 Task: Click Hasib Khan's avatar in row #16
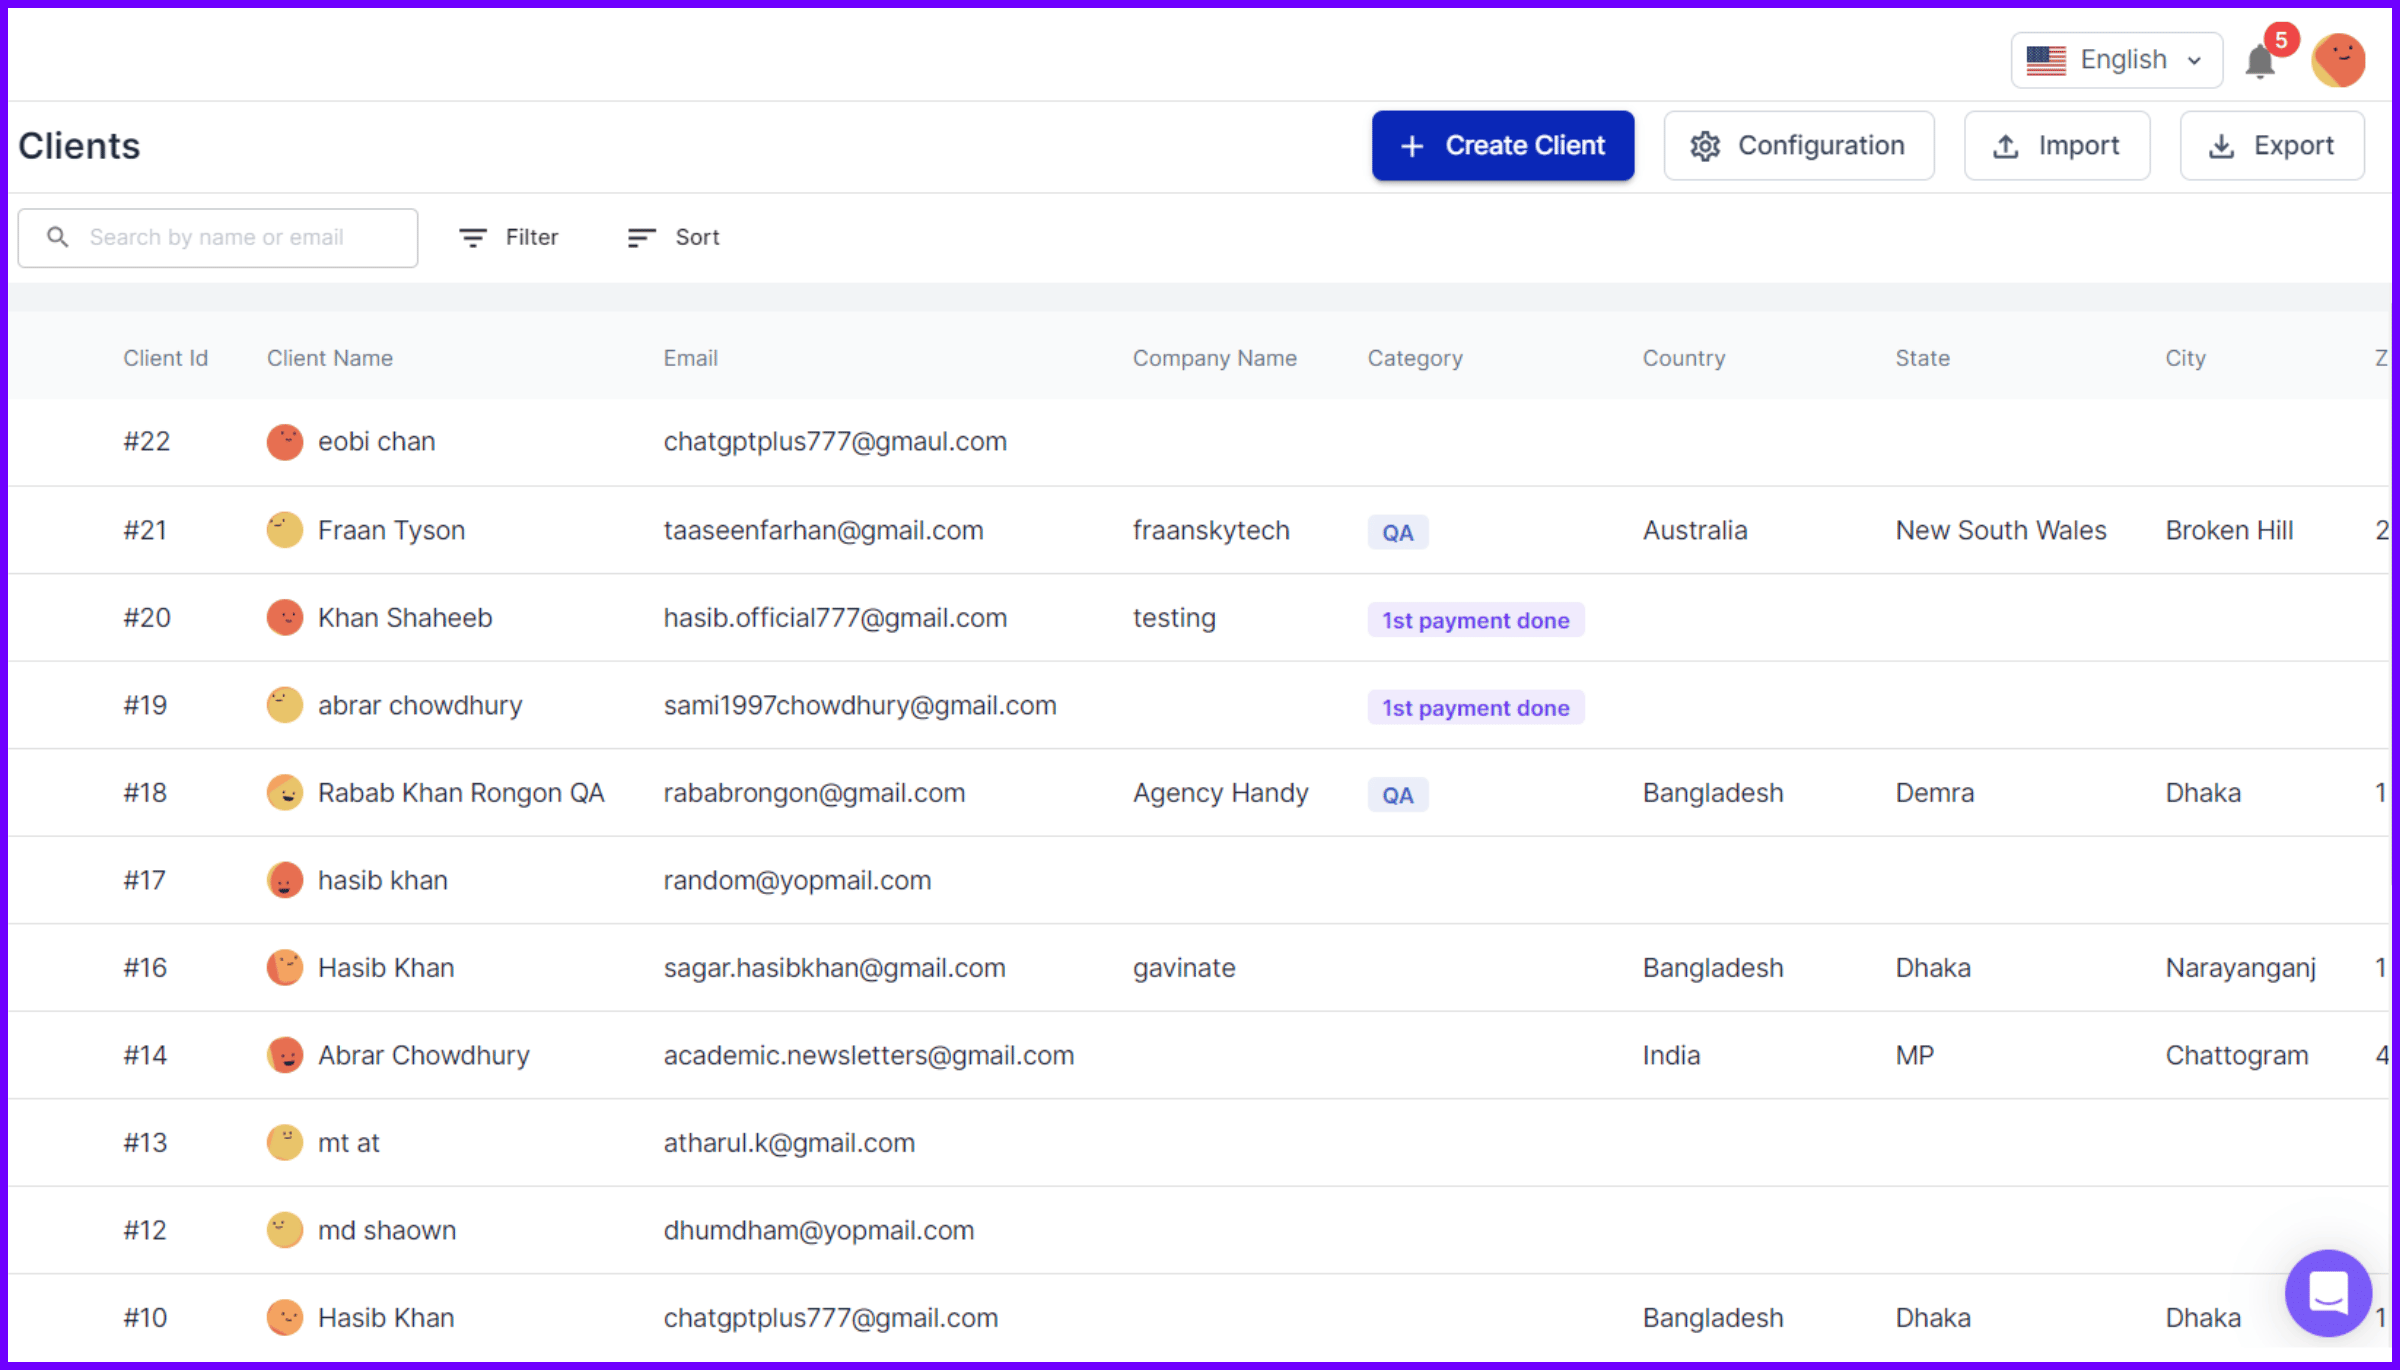click(285, 968)
